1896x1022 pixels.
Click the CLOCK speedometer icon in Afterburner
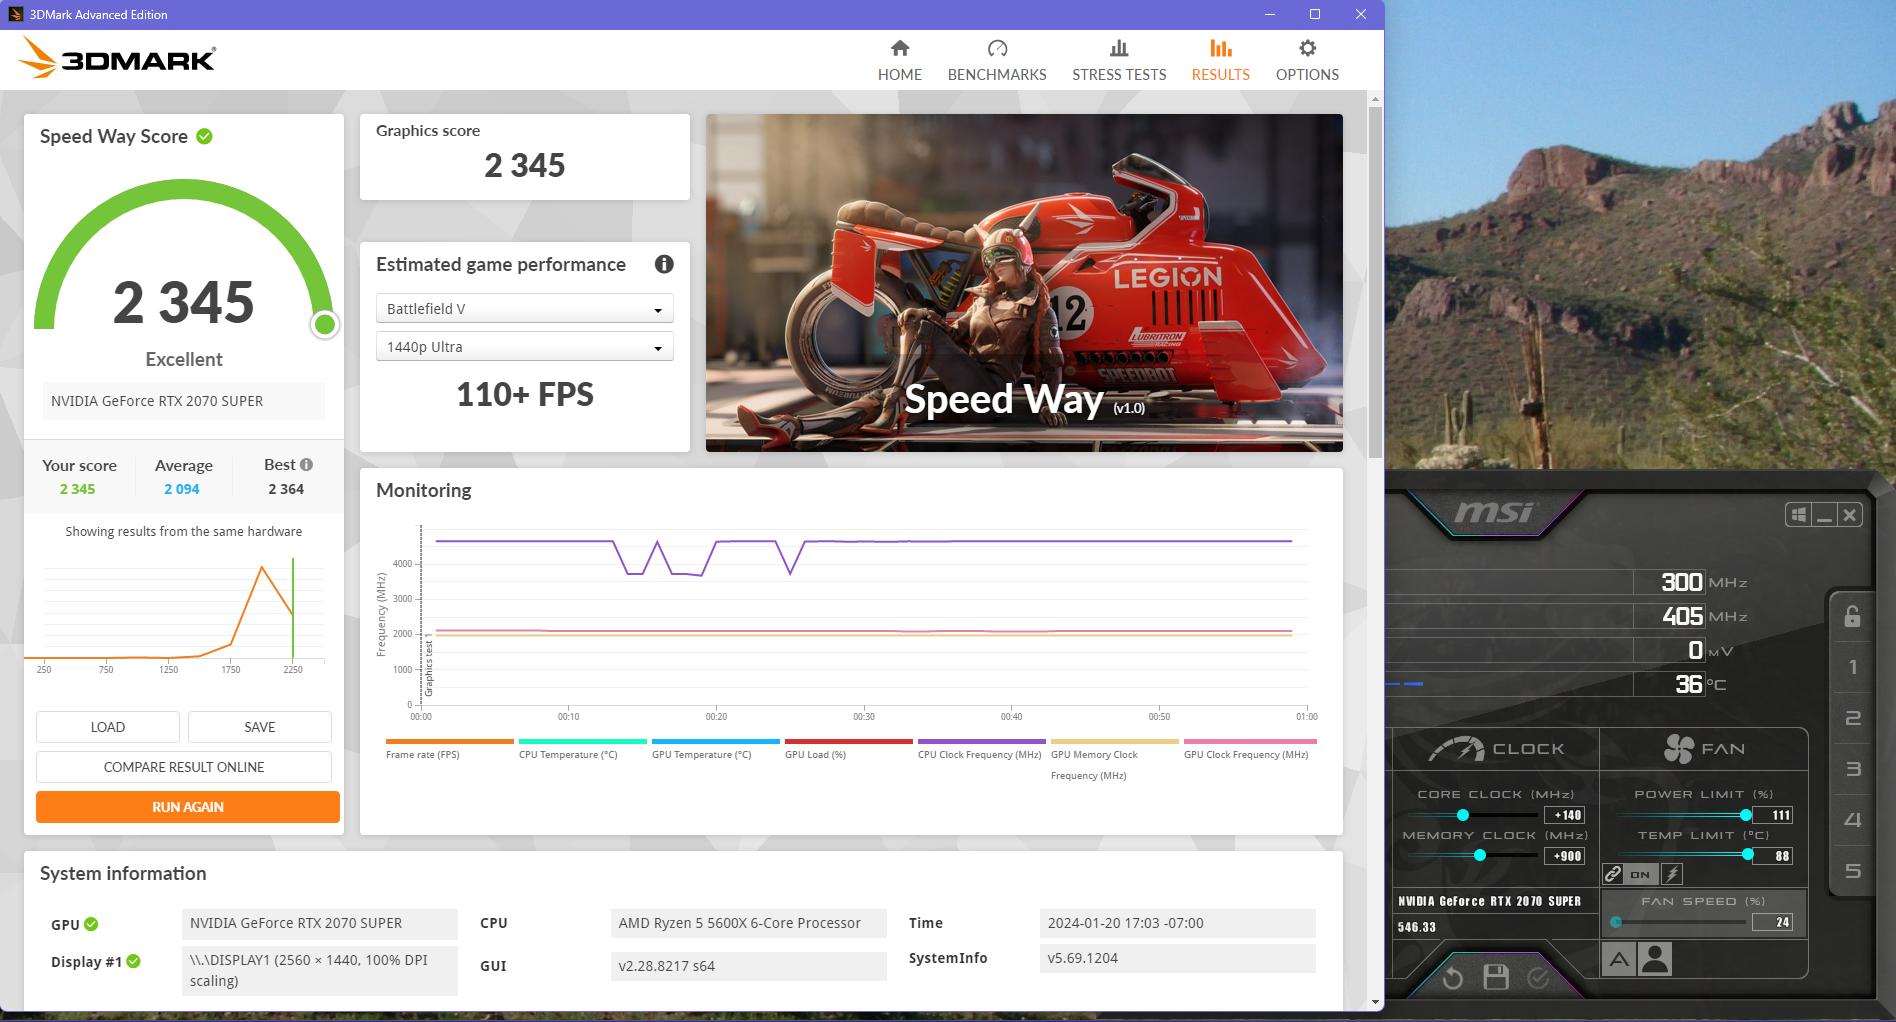tap(1456, 749)
